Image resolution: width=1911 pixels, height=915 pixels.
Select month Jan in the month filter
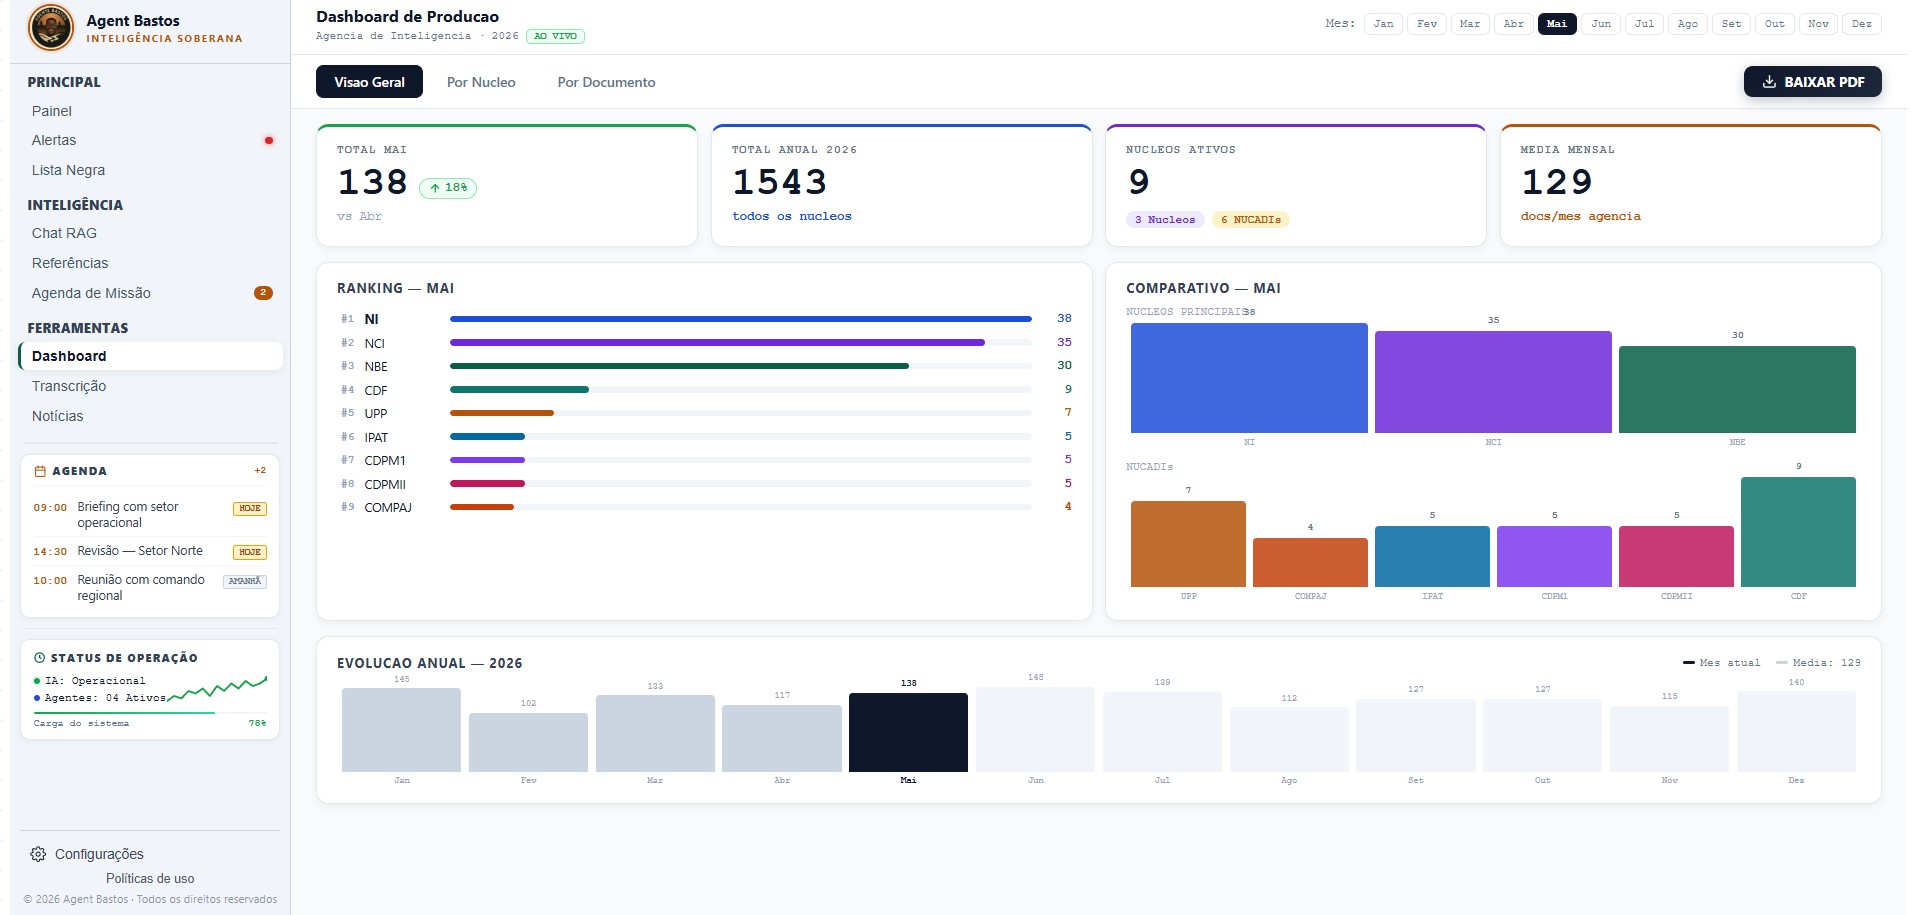coord(1383,24)
